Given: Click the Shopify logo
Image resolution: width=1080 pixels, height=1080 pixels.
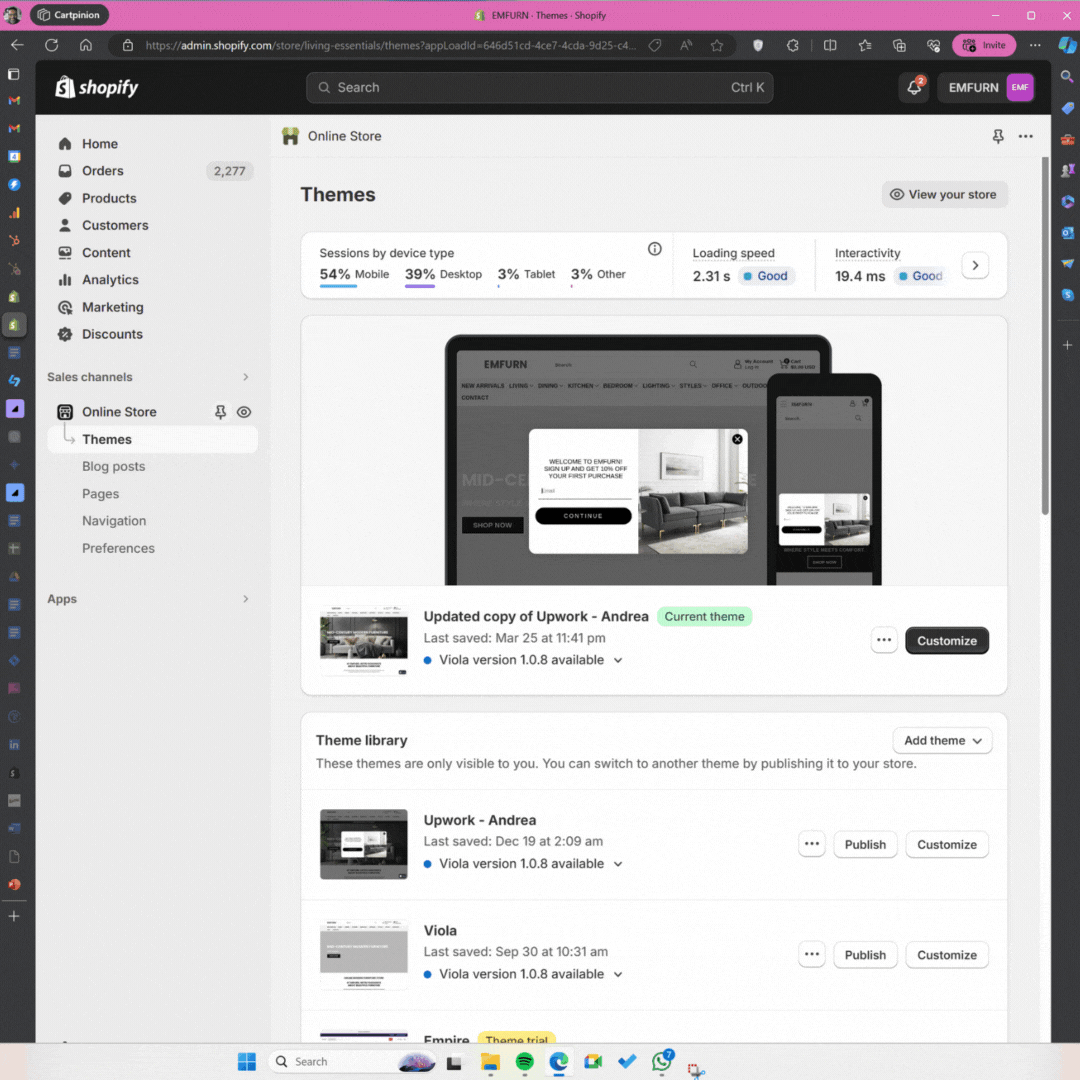Looking at the screenshot, I should click(x=96, y=87).
